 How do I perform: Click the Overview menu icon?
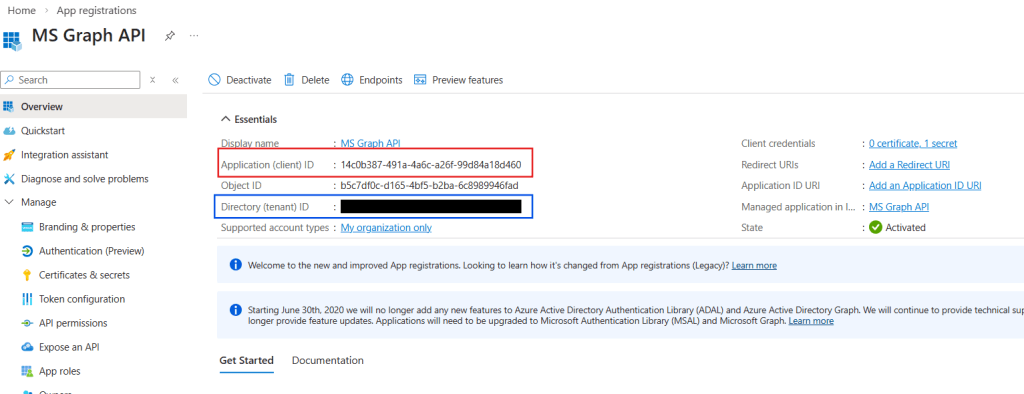click(x=9, y=107)
